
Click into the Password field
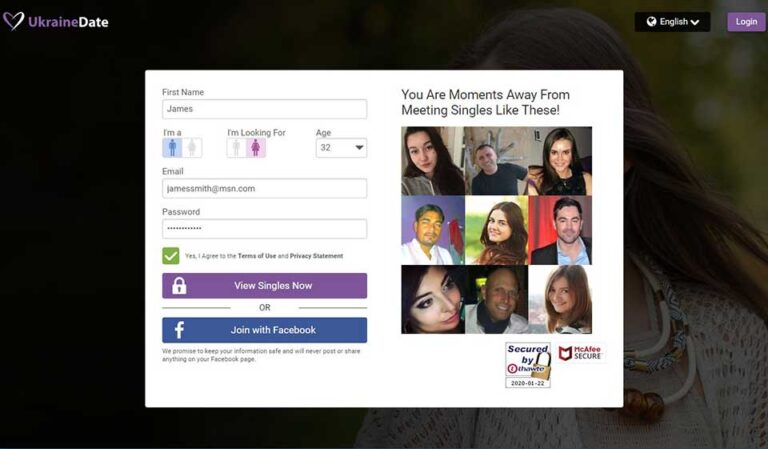pyautogui.click(x=264, y=229)
